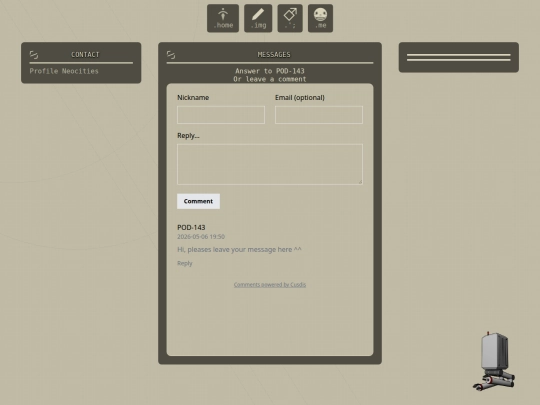The image size is (540, 405).
Task: Open Comments powered by Cusdis link
Action: click(270, 284)
